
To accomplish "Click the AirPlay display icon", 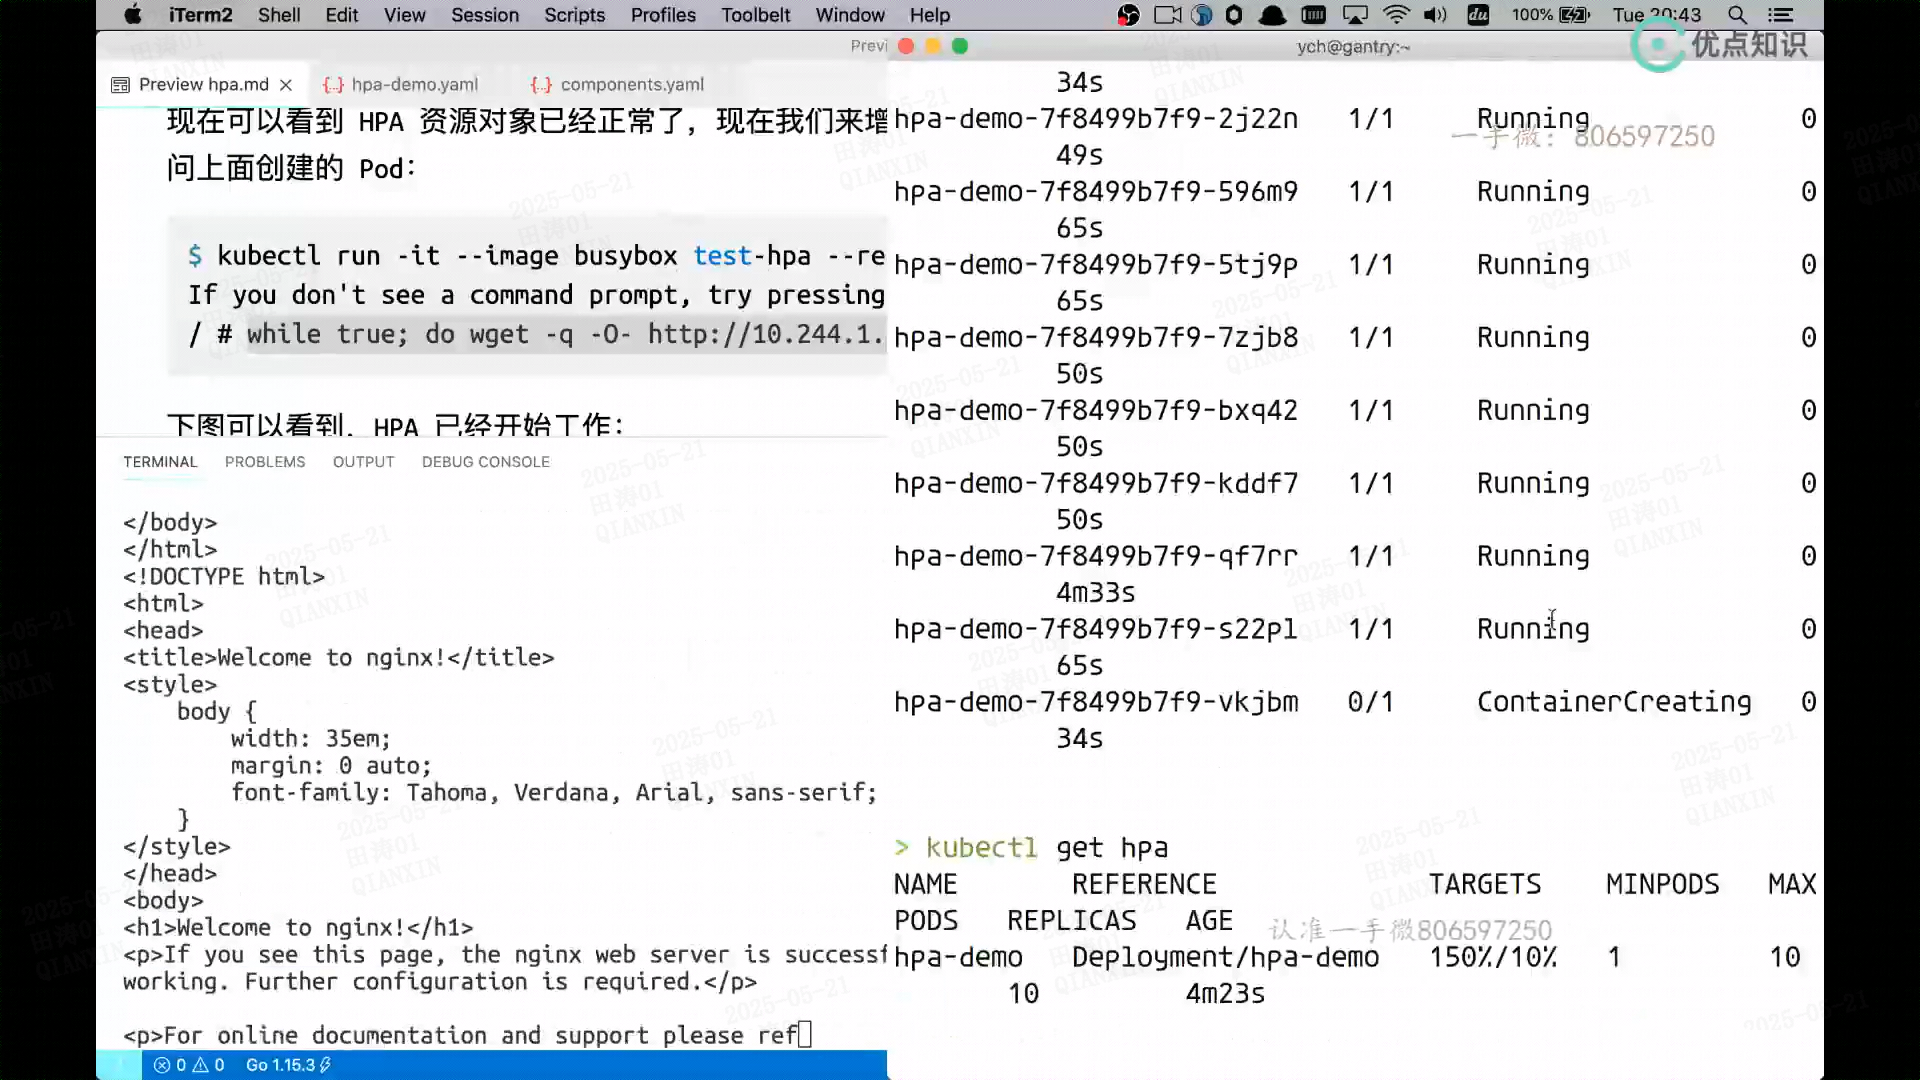I will [1355, 15].
